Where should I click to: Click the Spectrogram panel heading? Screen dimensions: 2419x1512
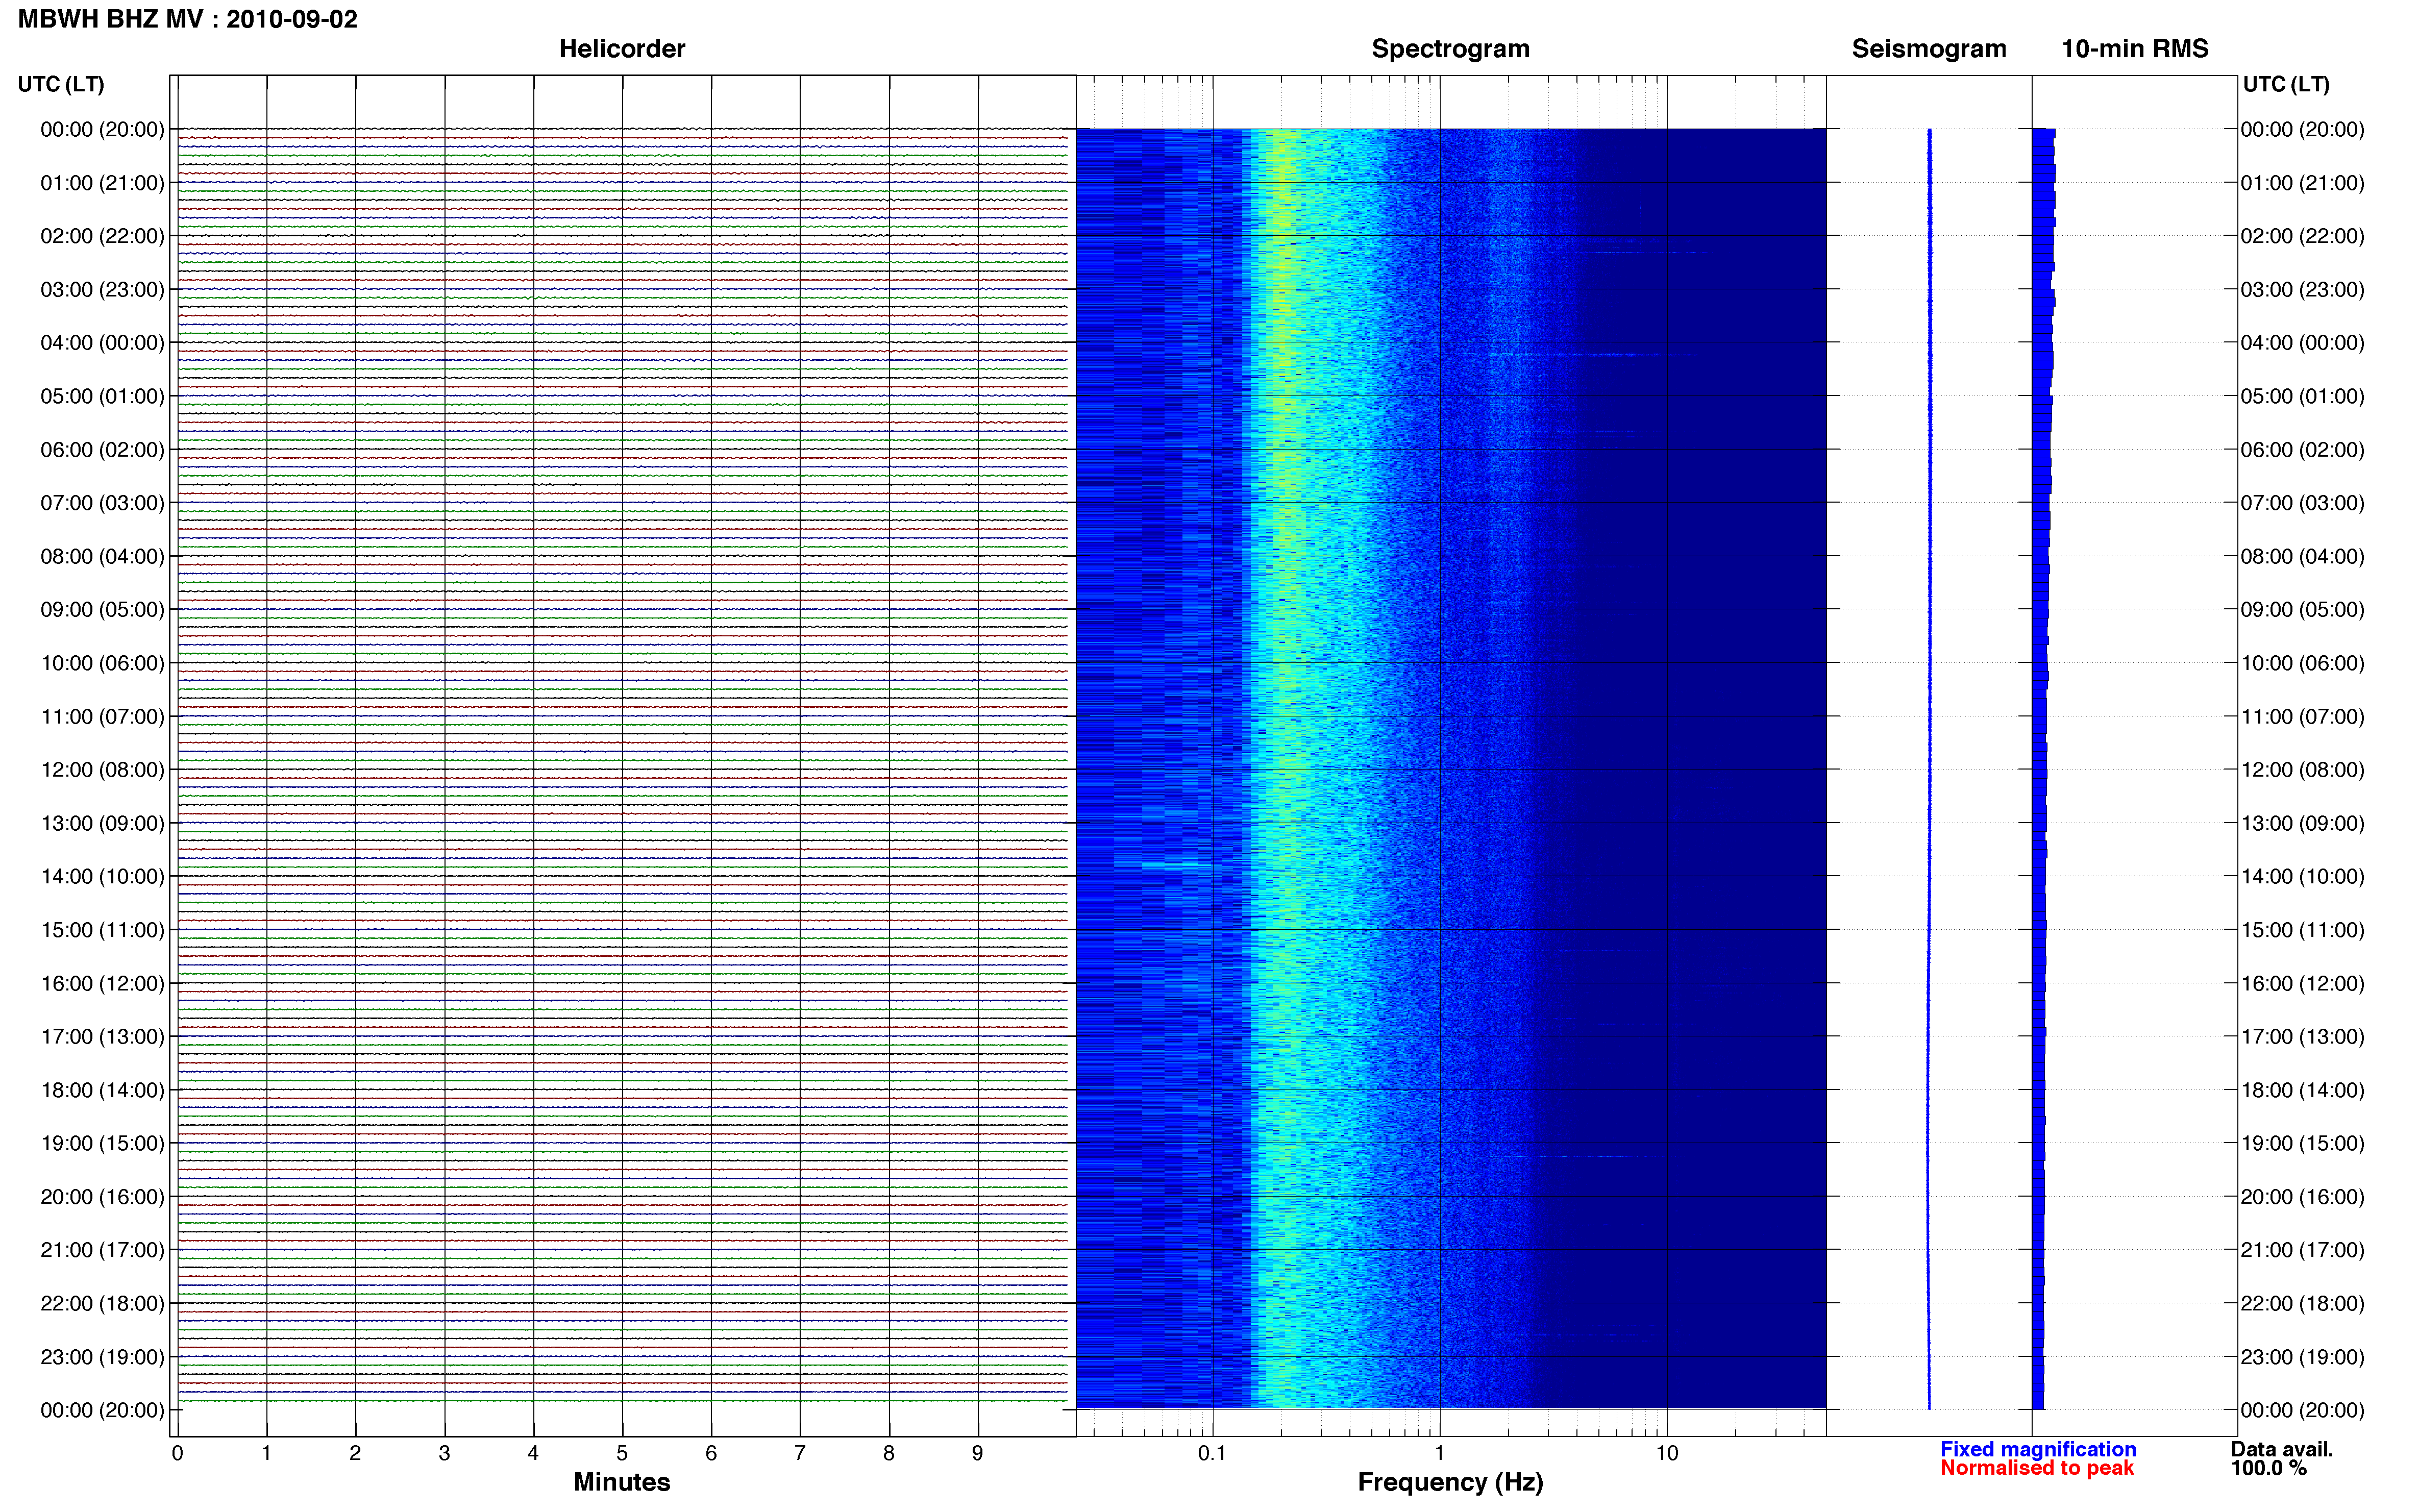tap(1450, 49)
